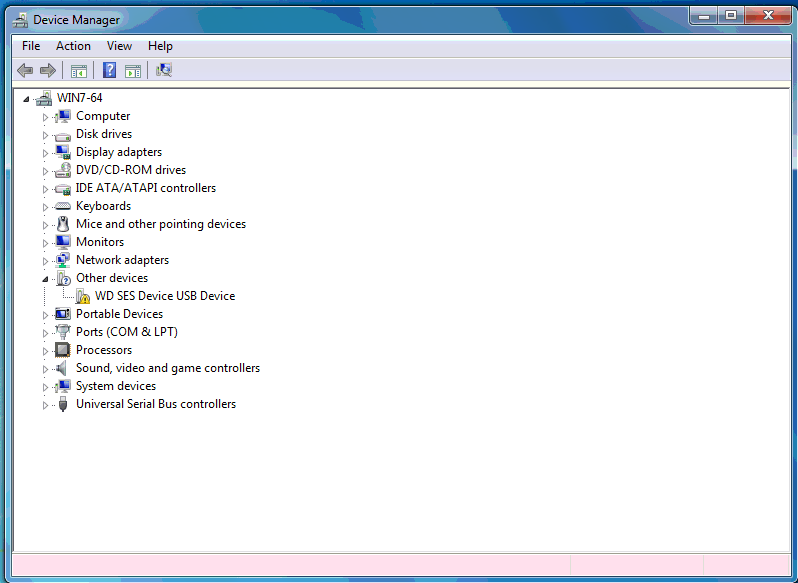Expand the DVD/CD-ROM drives node arrow
The width and height of the screenshot is (798, 583).
45,171
